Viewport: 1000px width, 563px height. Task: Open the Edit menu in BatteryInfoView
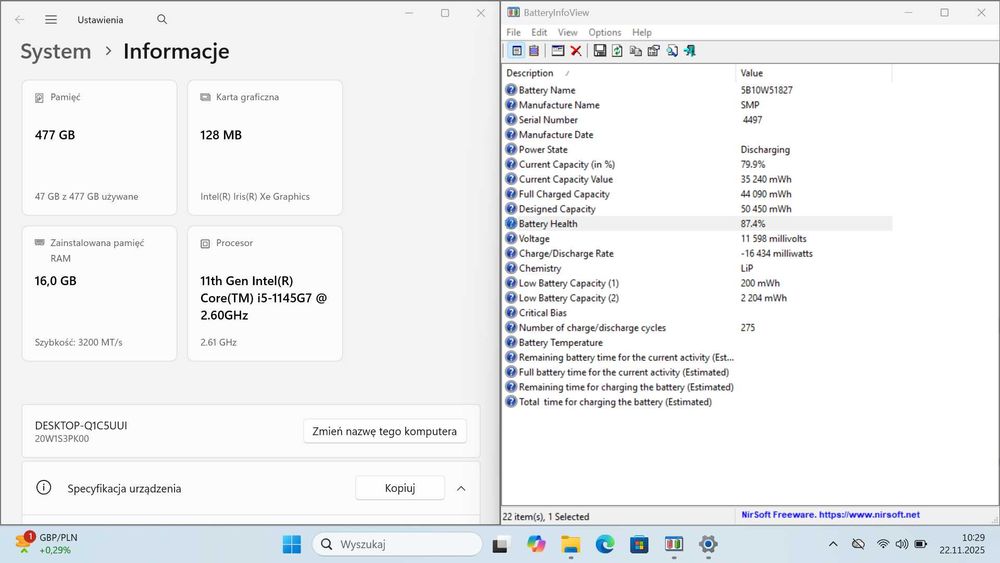tap(539, 33)
